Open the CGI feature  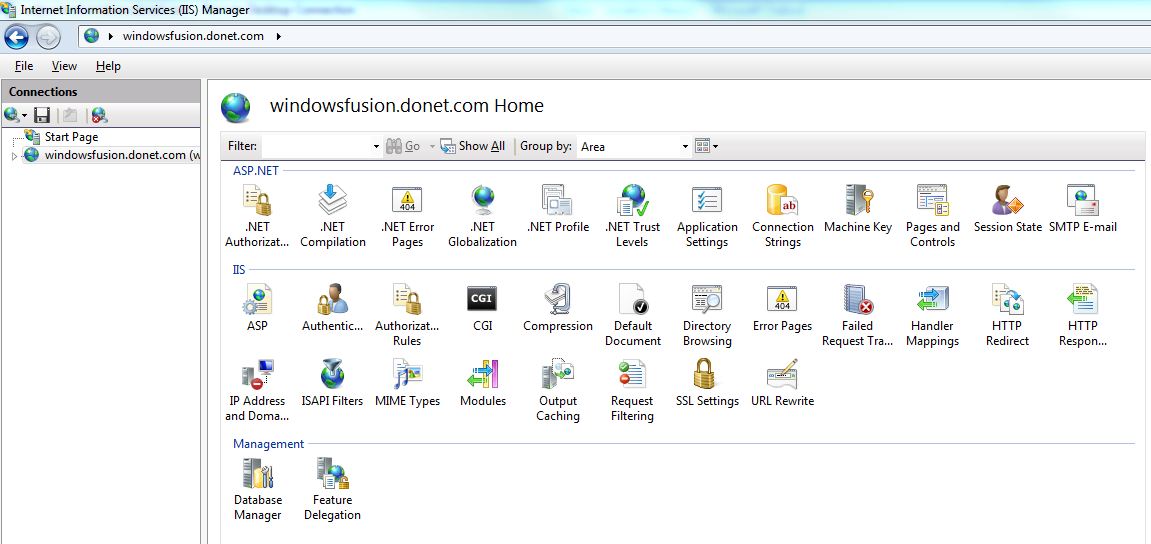[482, 307]
